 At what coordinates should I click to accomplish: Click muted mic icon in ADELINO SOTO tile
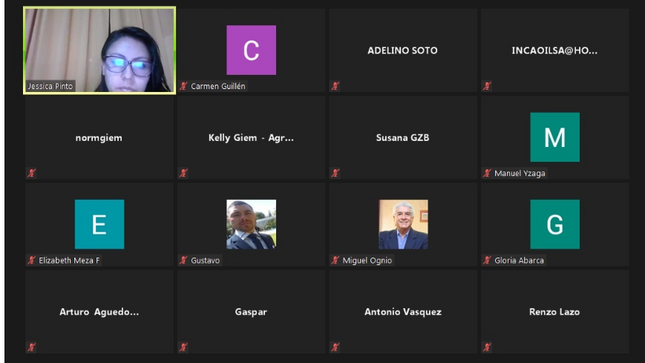335,86
